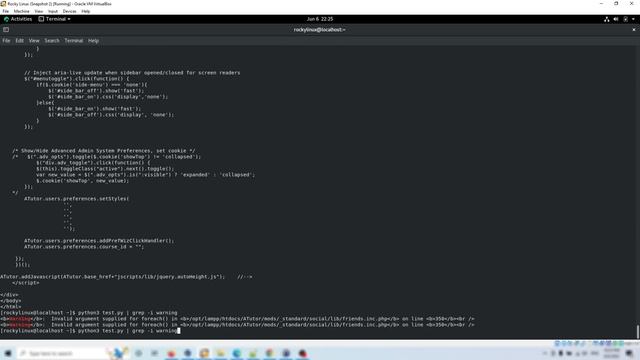This screenshot has height=360, width=640.
Task: Open Microsoft Edge from the Windows taskbar
Action: (237, 353)
